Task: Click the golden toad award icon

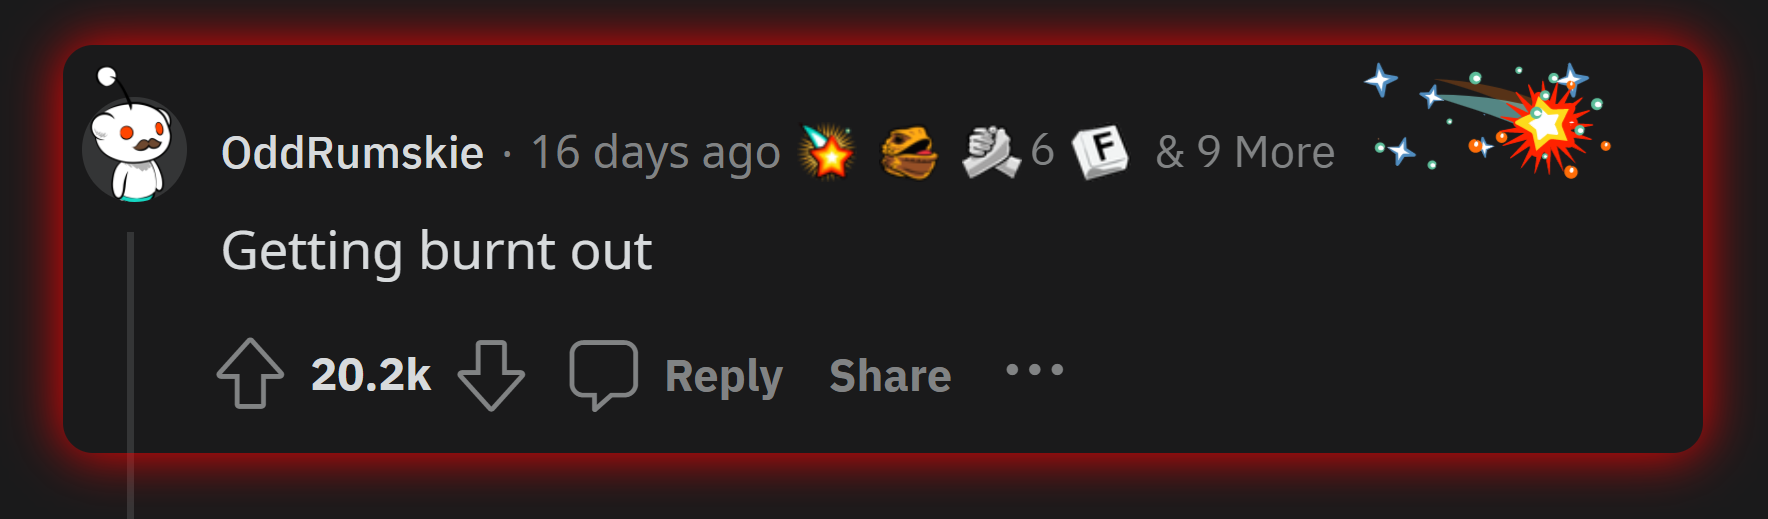Action: pyautogui.click(x=908, y=152)
